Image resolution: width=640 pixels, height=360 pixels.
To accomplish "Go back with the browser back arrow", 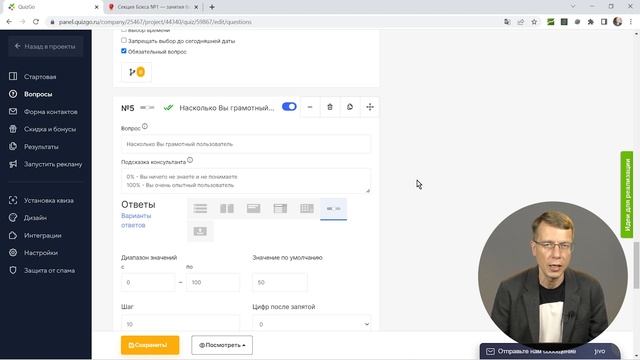I will coord(9,22).
